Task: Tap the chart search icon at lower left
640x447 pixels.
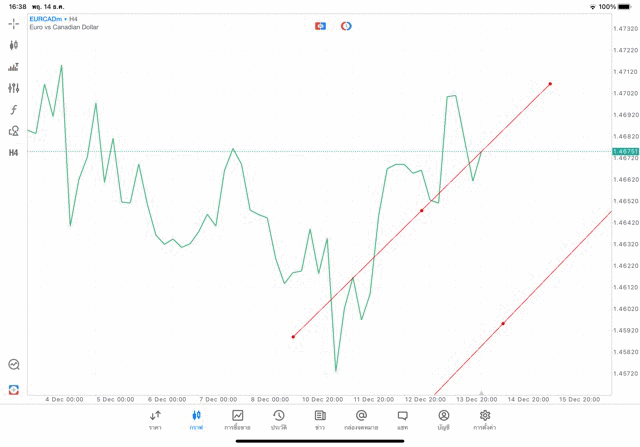Action: (14, 365)
